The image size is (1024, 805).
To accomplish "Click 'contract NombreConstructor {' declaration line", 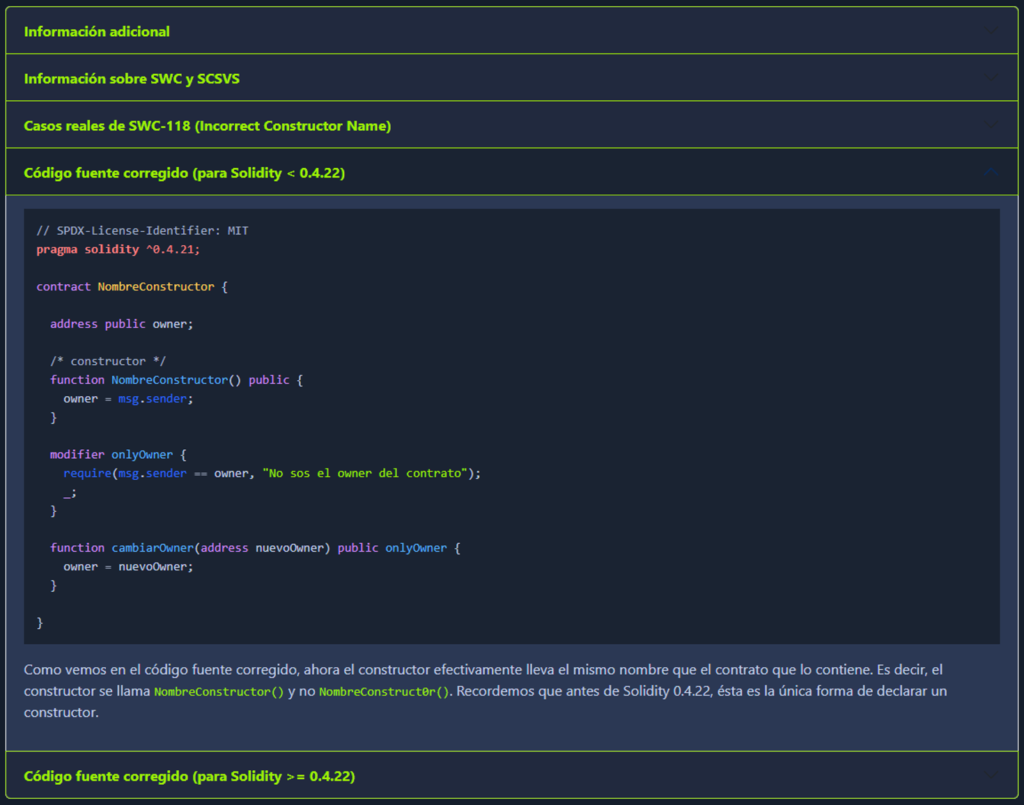I will click(132, 287).
